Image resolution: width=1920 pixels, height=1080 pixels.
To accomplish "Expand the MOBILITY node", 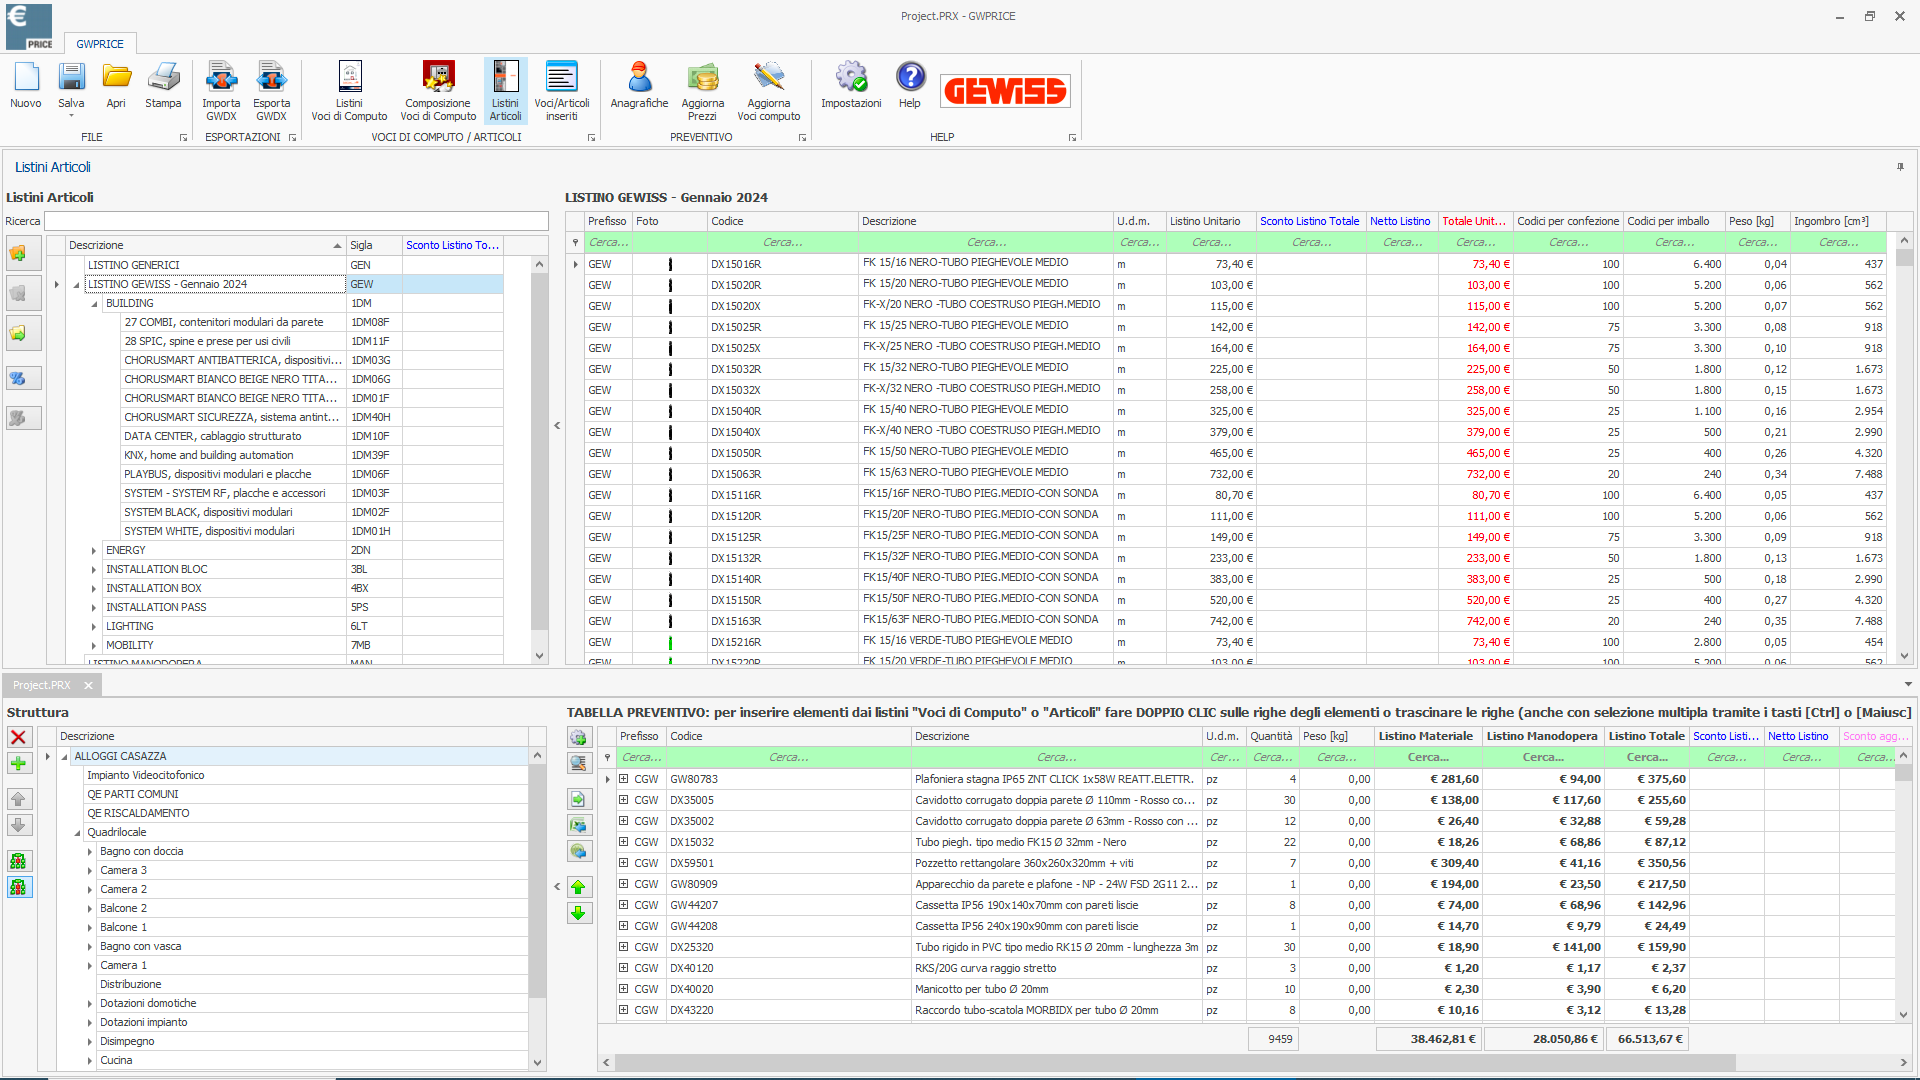I will (94, 646).
